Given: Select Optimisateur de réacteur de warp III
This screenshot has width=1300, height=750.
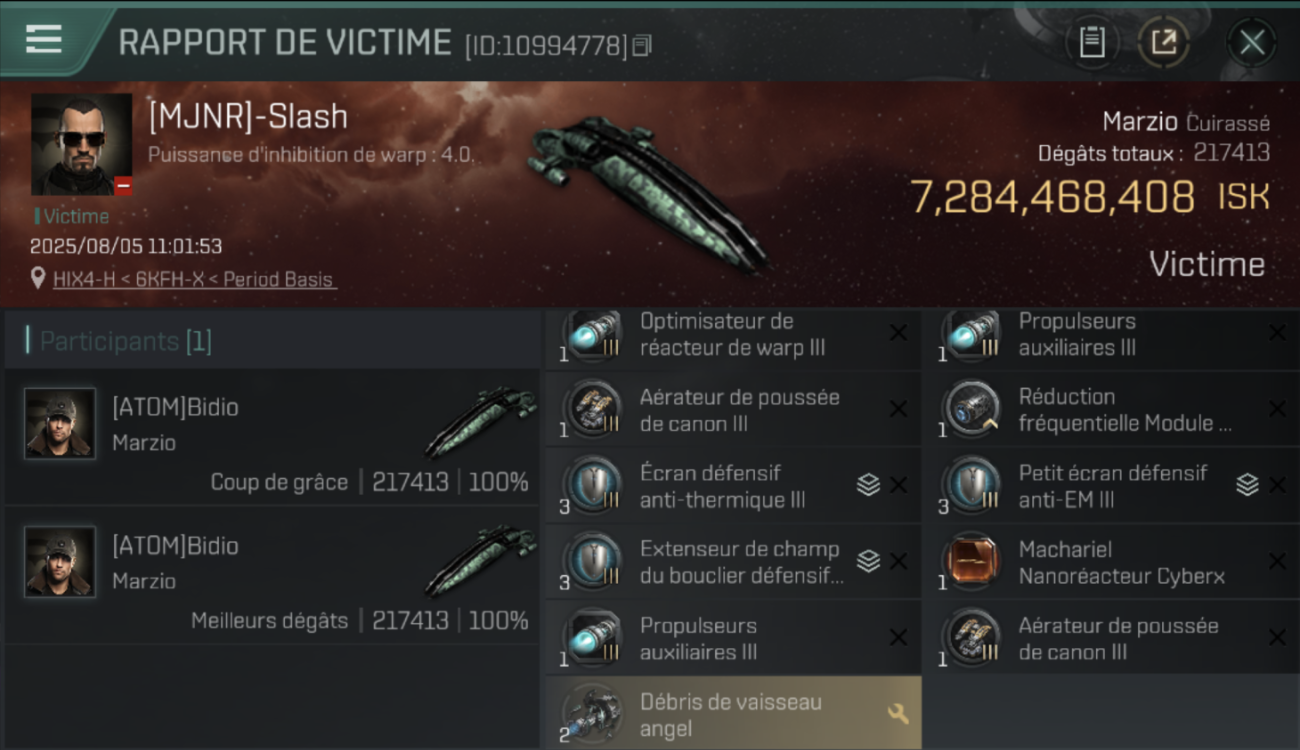Looking at the screenshot, I should (732, 335).
